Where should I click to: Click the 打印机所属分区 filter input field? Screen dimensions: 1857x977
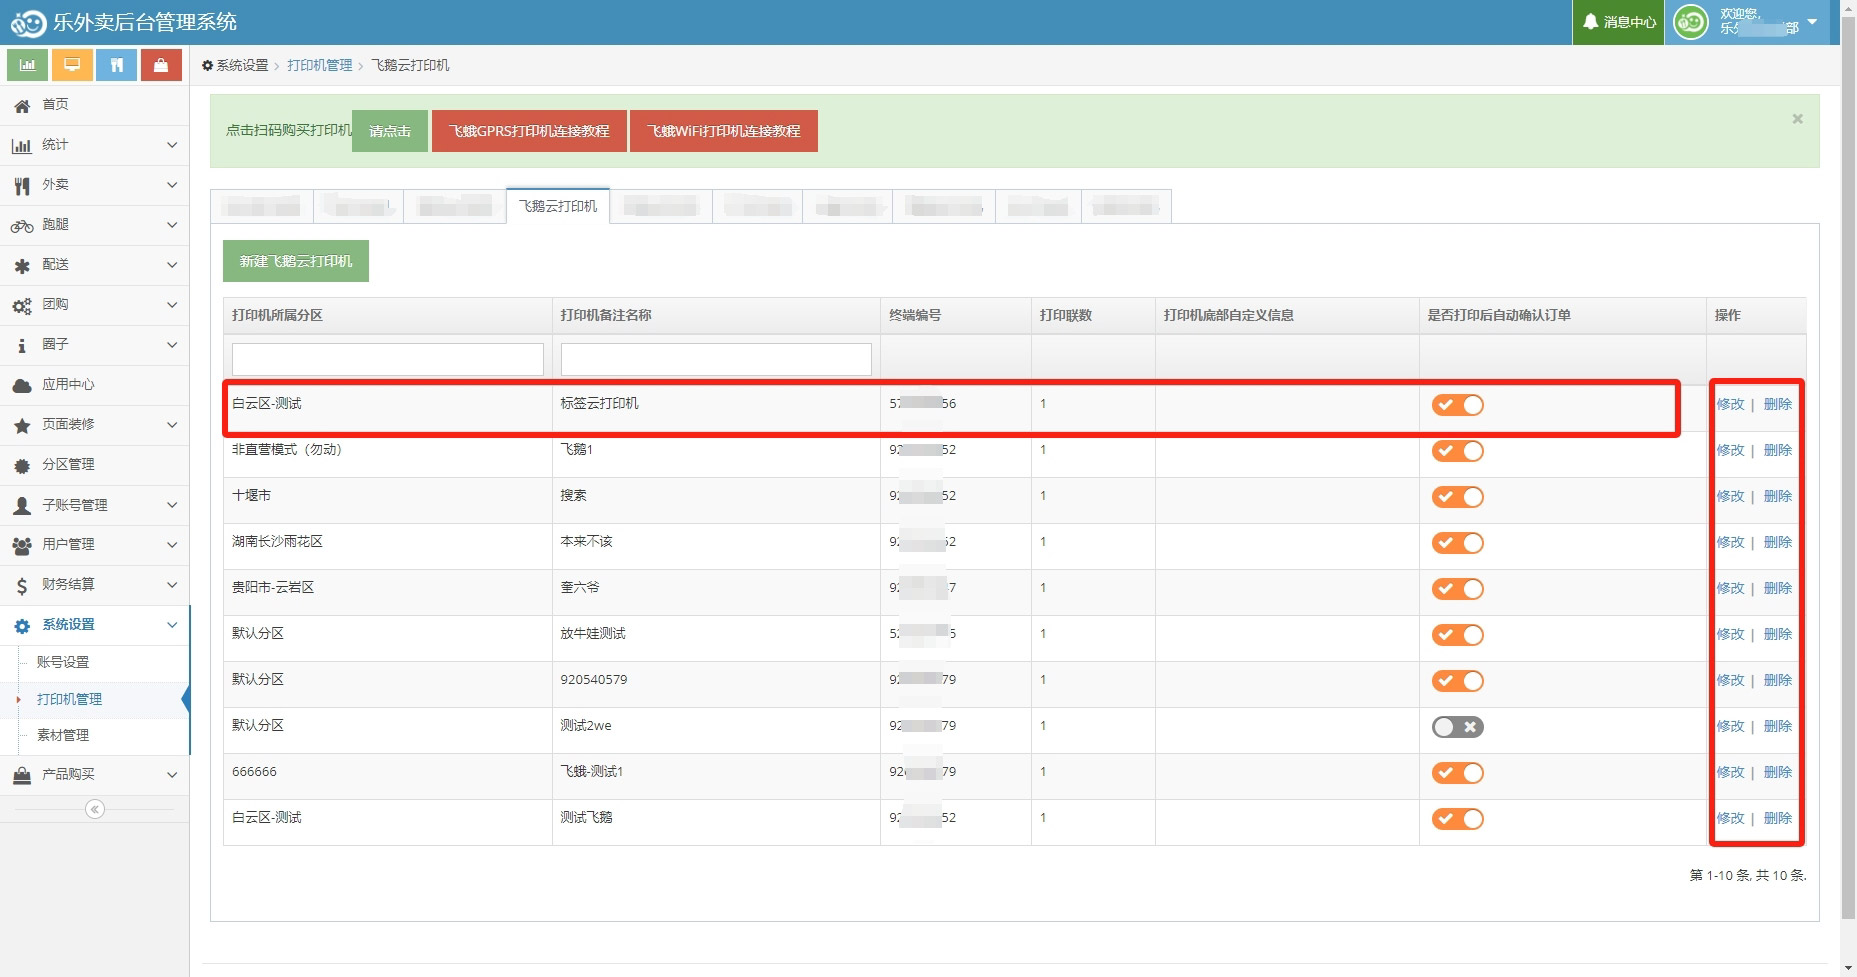388,359
